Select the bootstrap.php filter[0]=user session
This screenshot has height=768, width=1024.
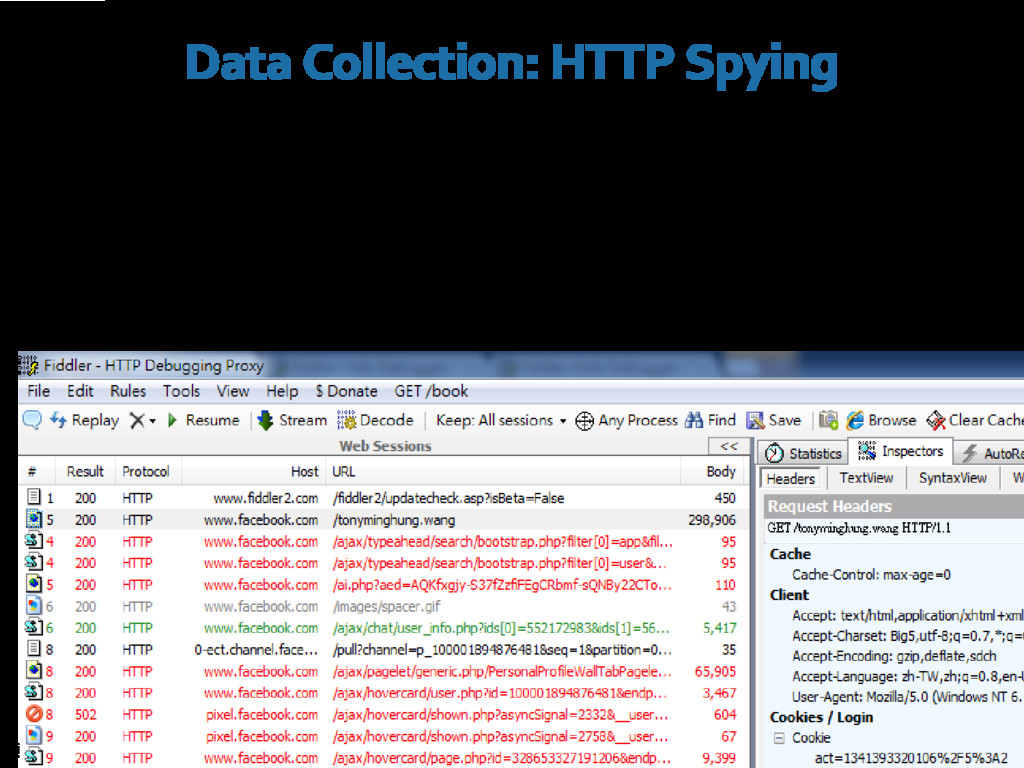[x=385, y=563]
